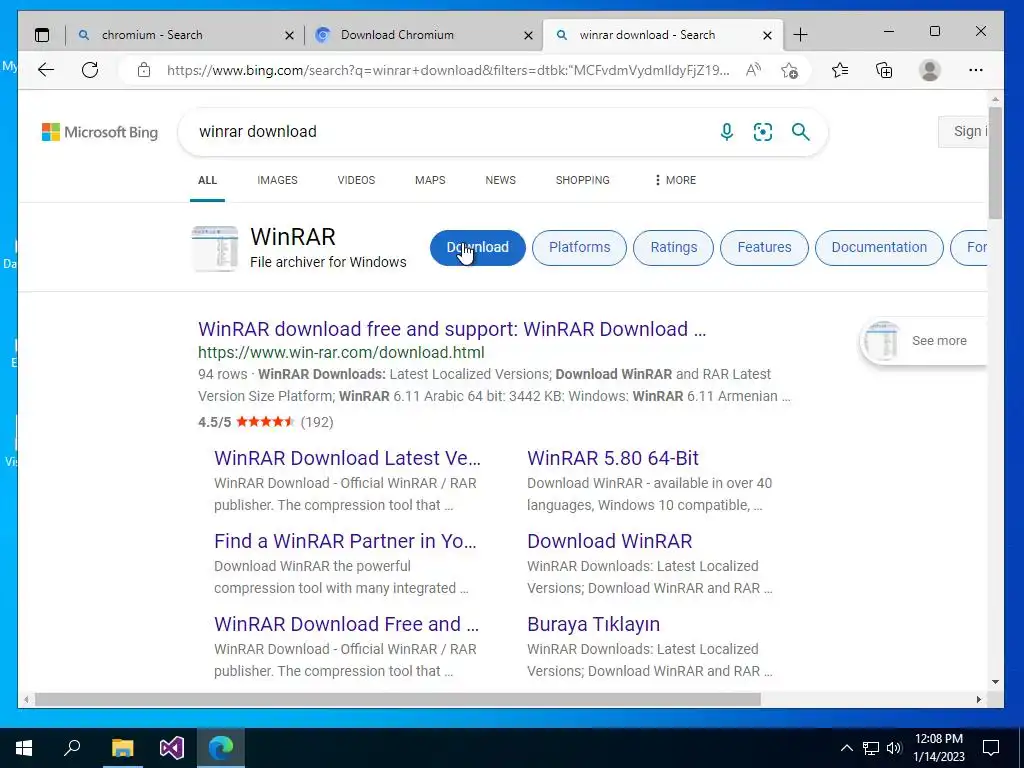Open visual search camera icon
1024x768 pixels.
coord(763,132)
